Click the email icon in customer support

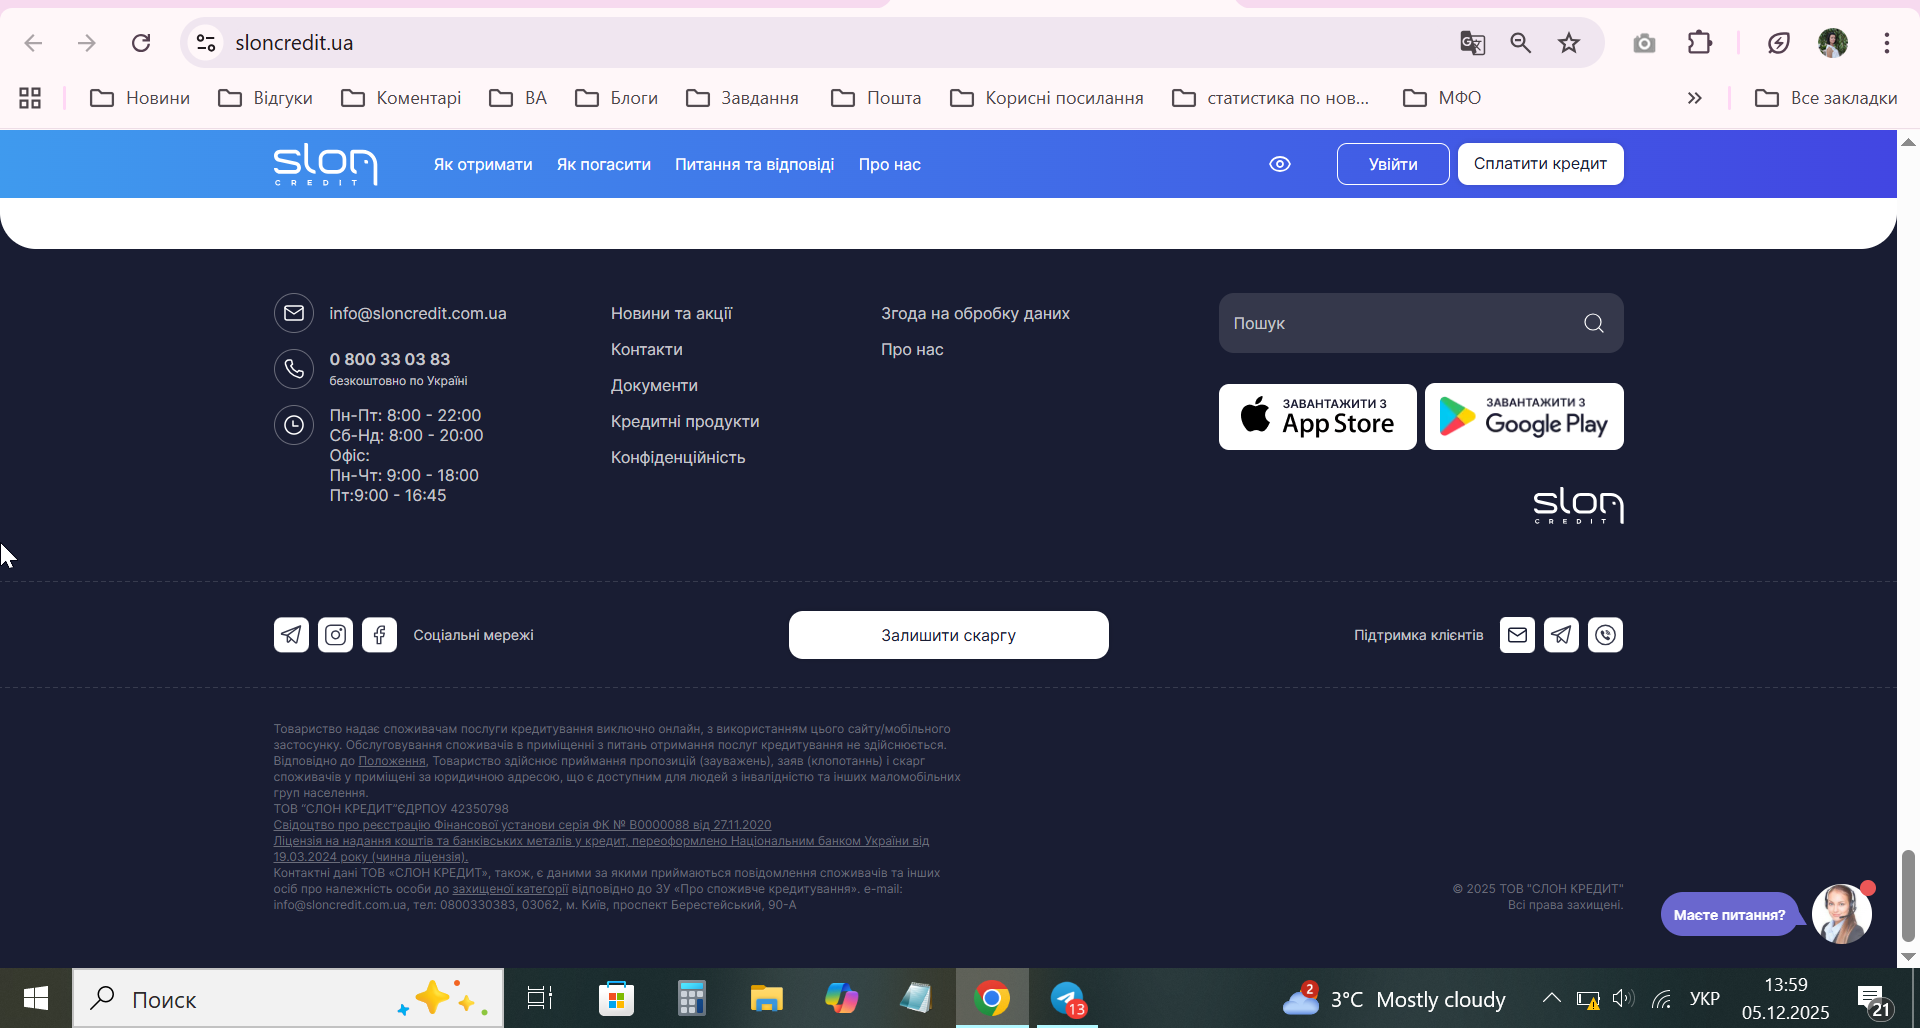1517,635
